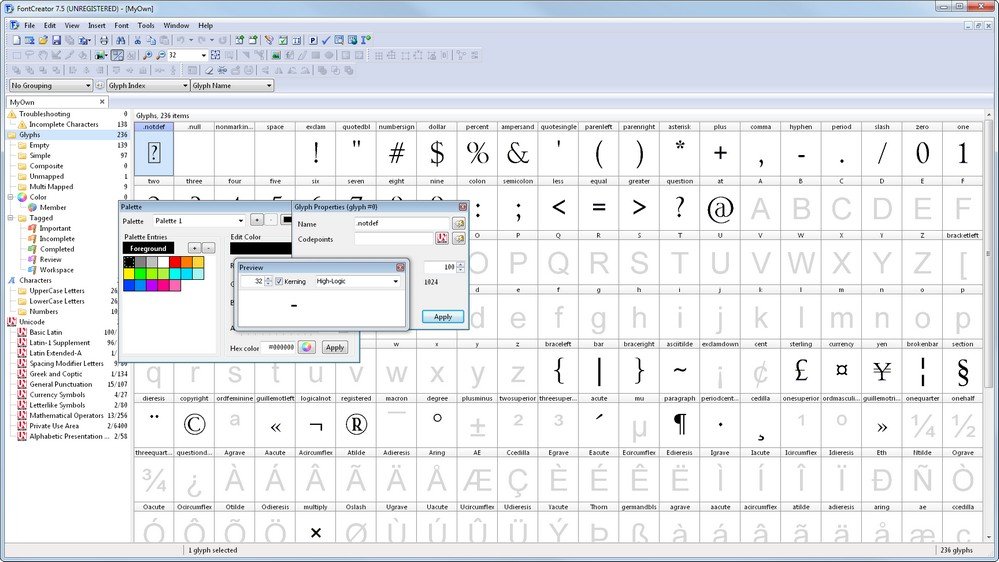Click the Zoom In magnifier icon

tap(147, 55)
